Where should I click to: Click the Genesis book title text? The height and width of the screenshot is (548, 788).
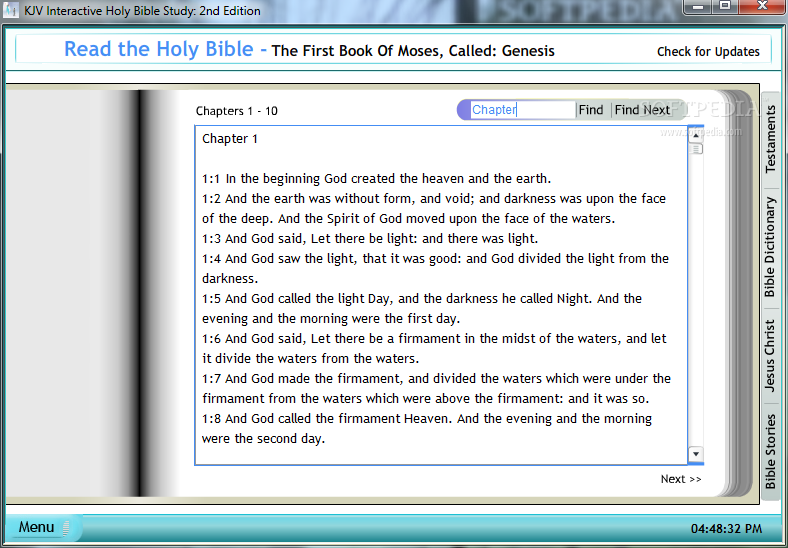click(413, 51)
